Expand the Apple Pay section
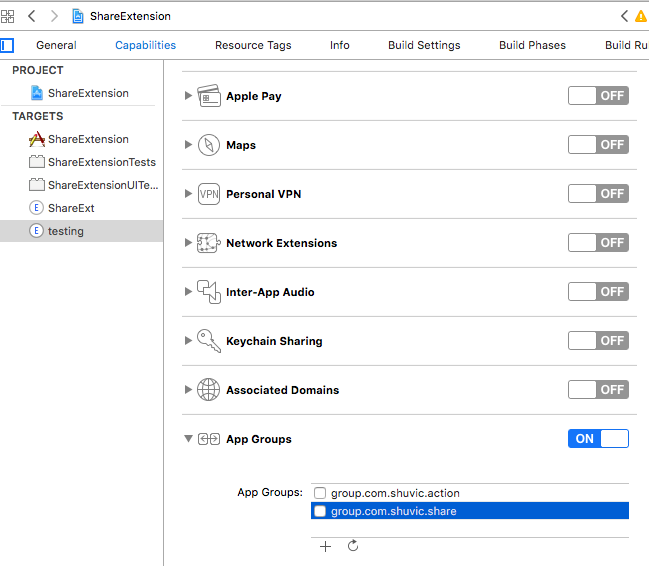The width and height of the screenshot is (649, 566). click(188, 96)
